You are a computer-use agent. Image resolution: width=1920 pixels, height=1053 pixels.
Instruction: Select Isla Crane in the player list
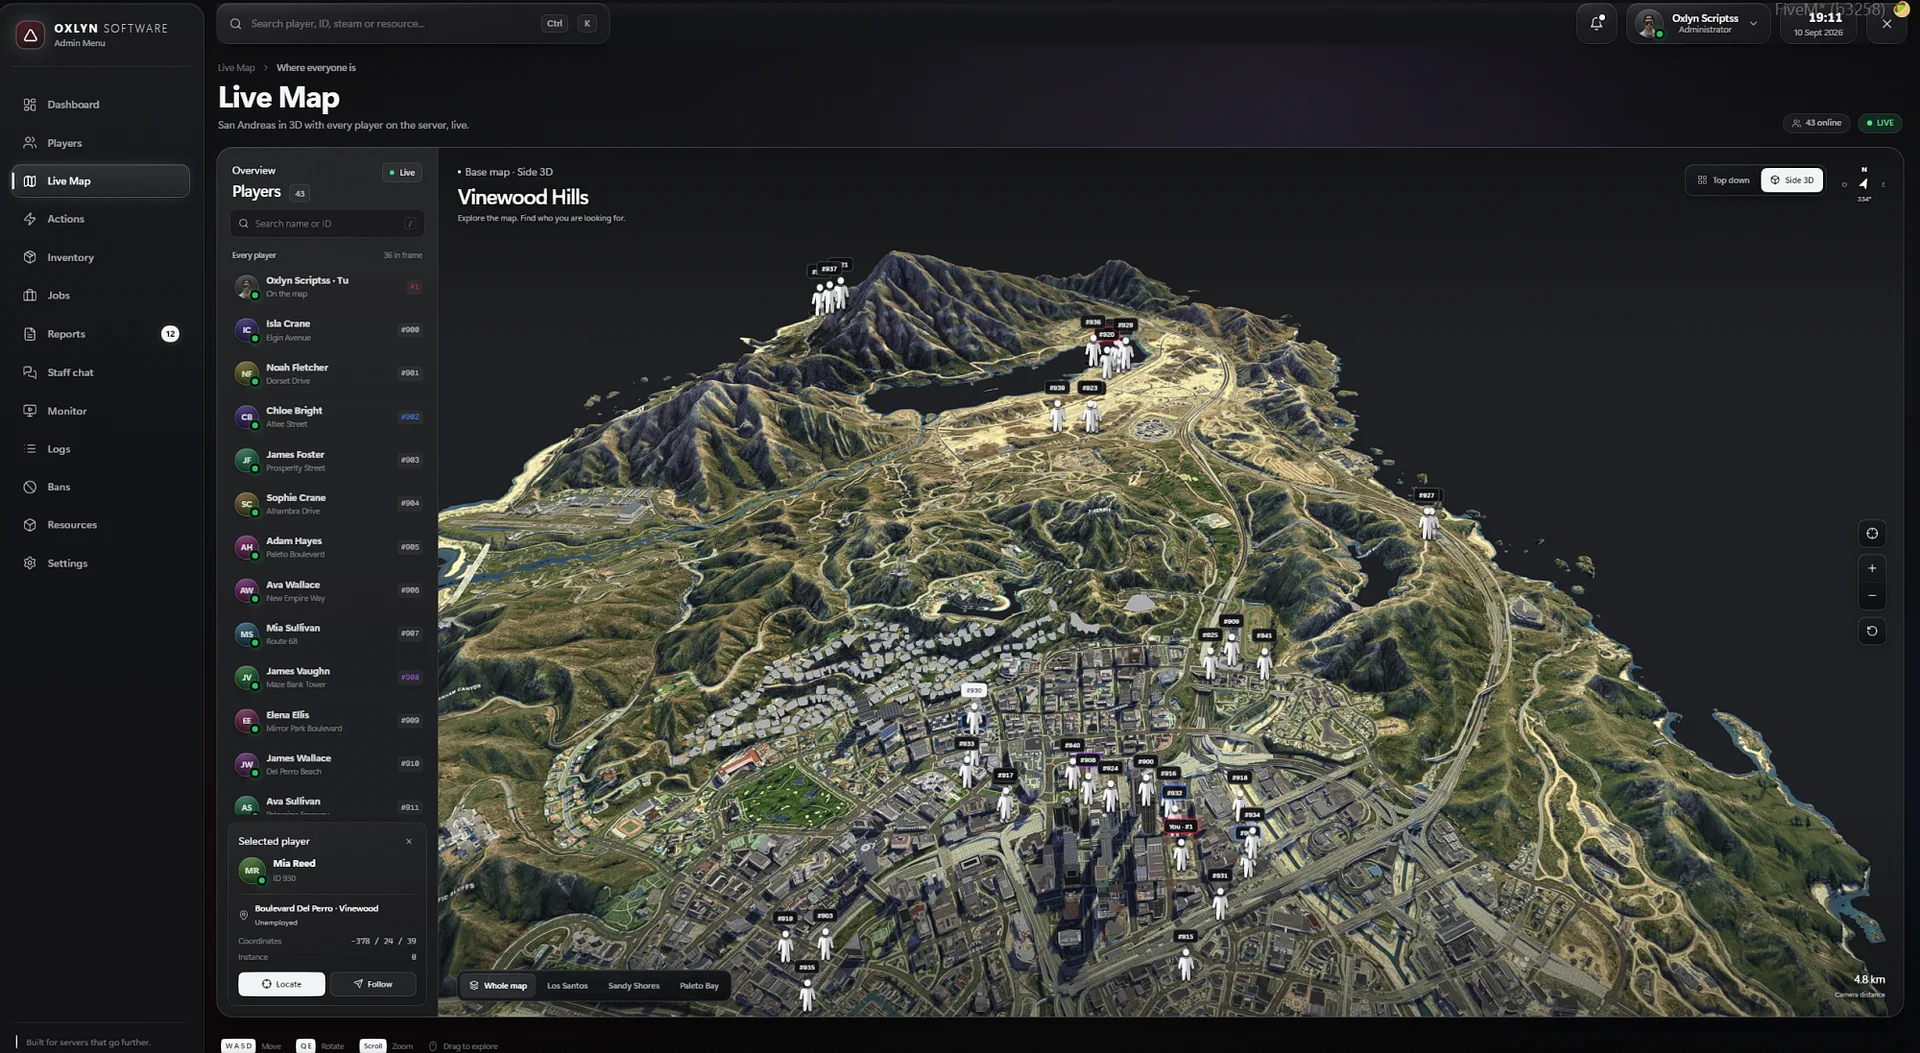point(327,330)
